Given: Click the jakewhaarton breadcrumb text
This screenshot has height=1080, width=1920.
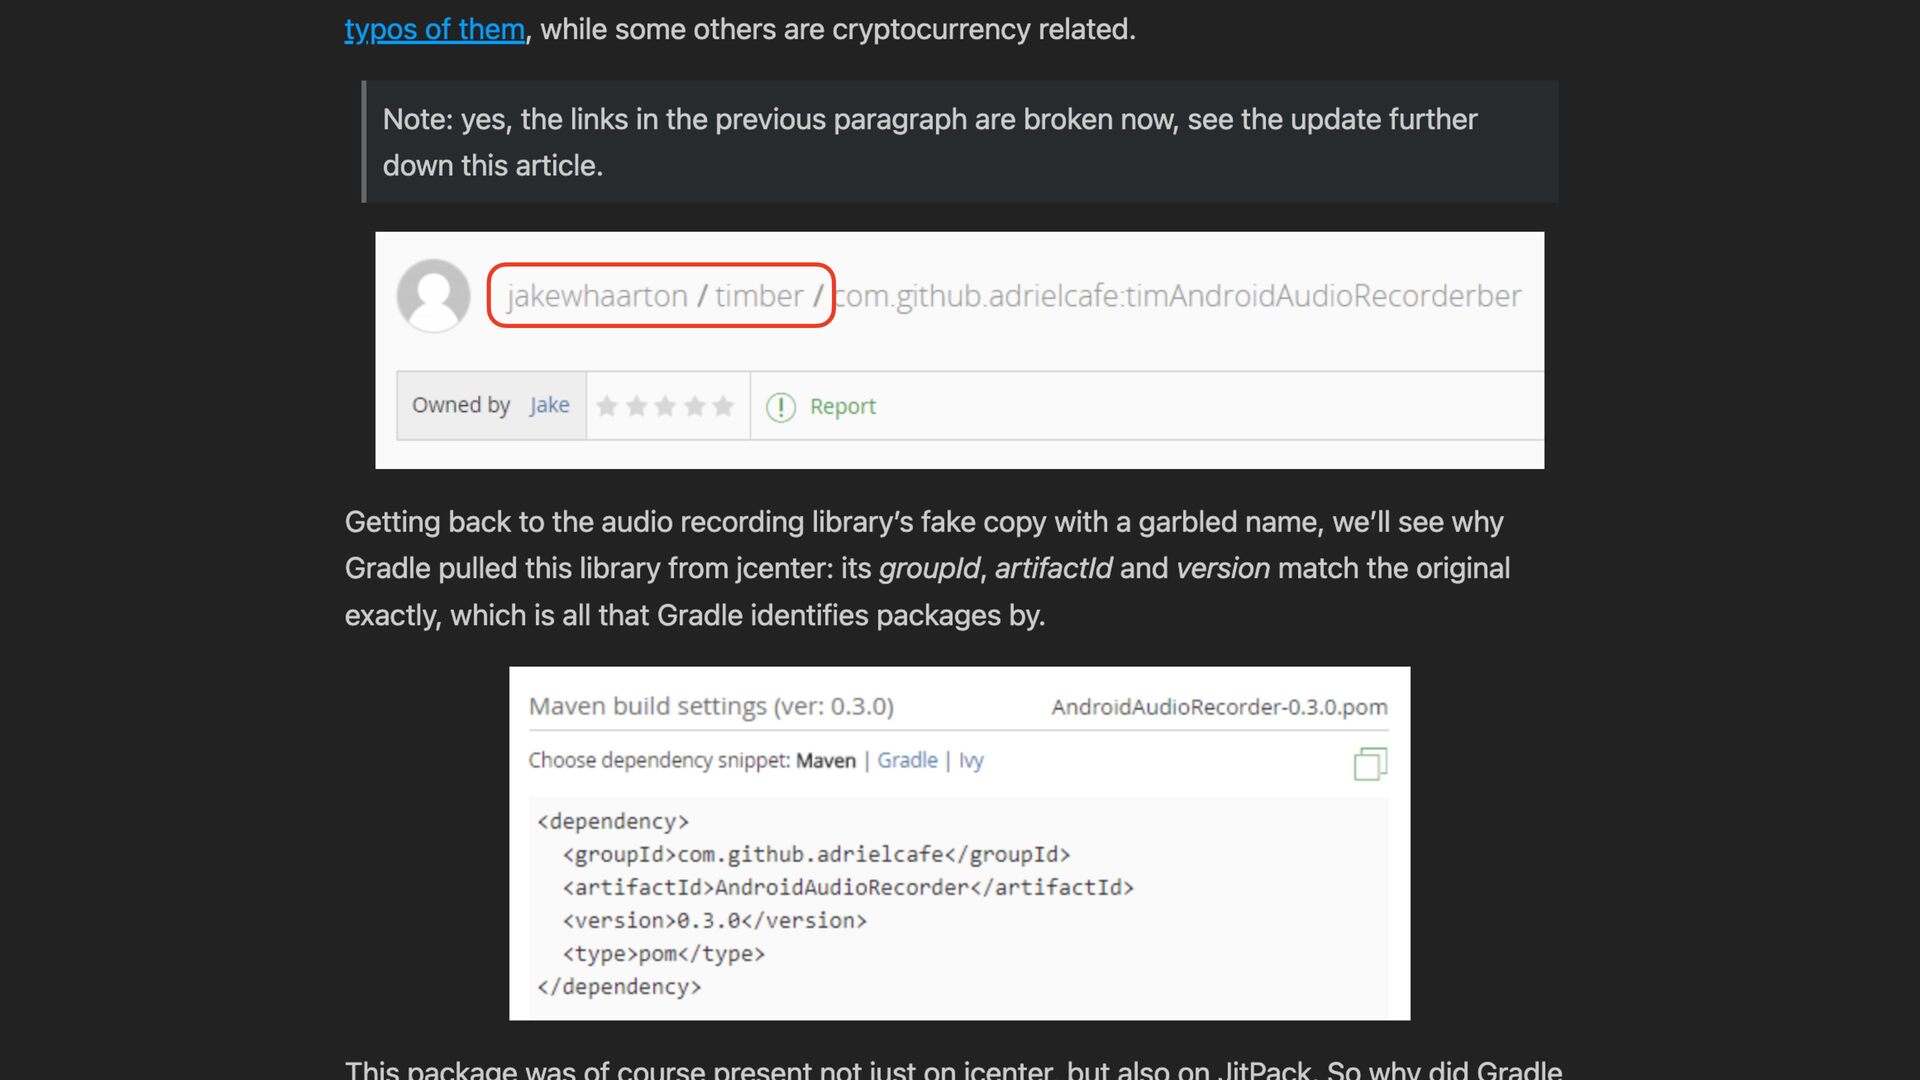Looking at the screenshot, I should click(x=596, y=296).
